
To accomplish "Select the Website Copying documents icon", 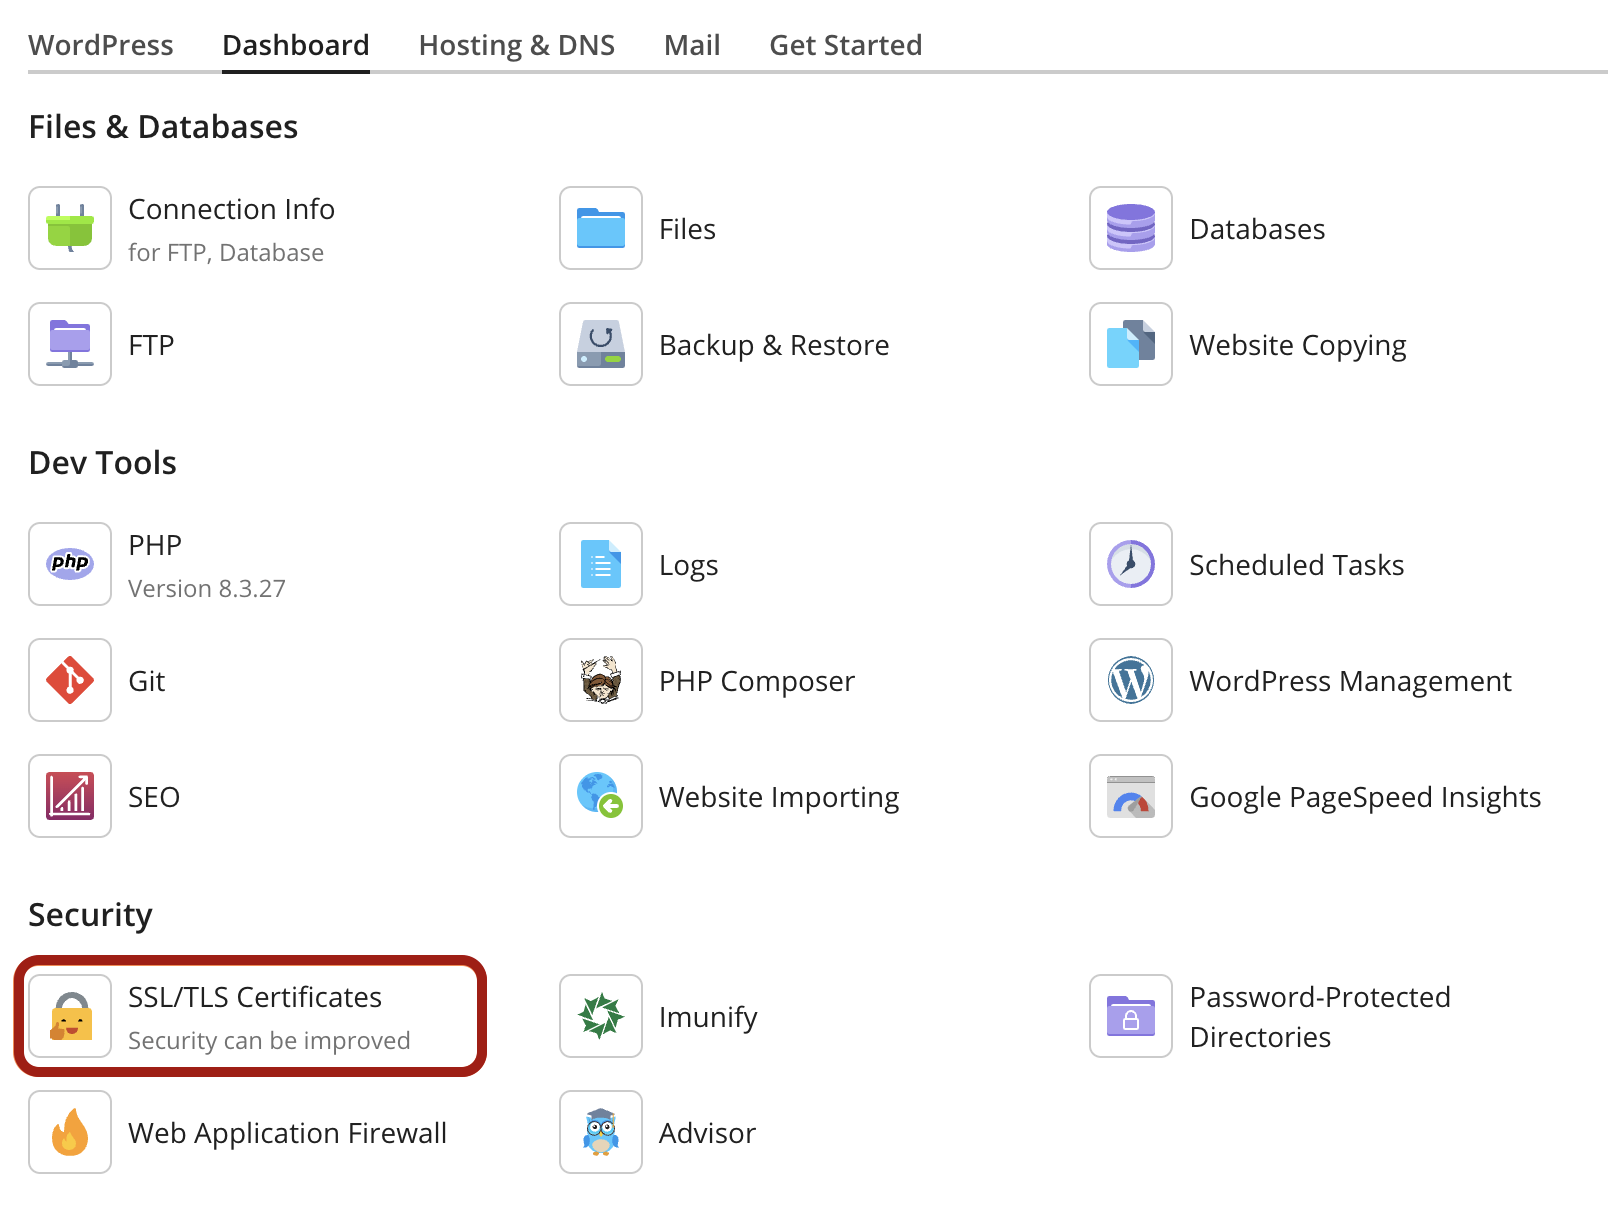I will pyautogui.click(x=1131, y=344).
